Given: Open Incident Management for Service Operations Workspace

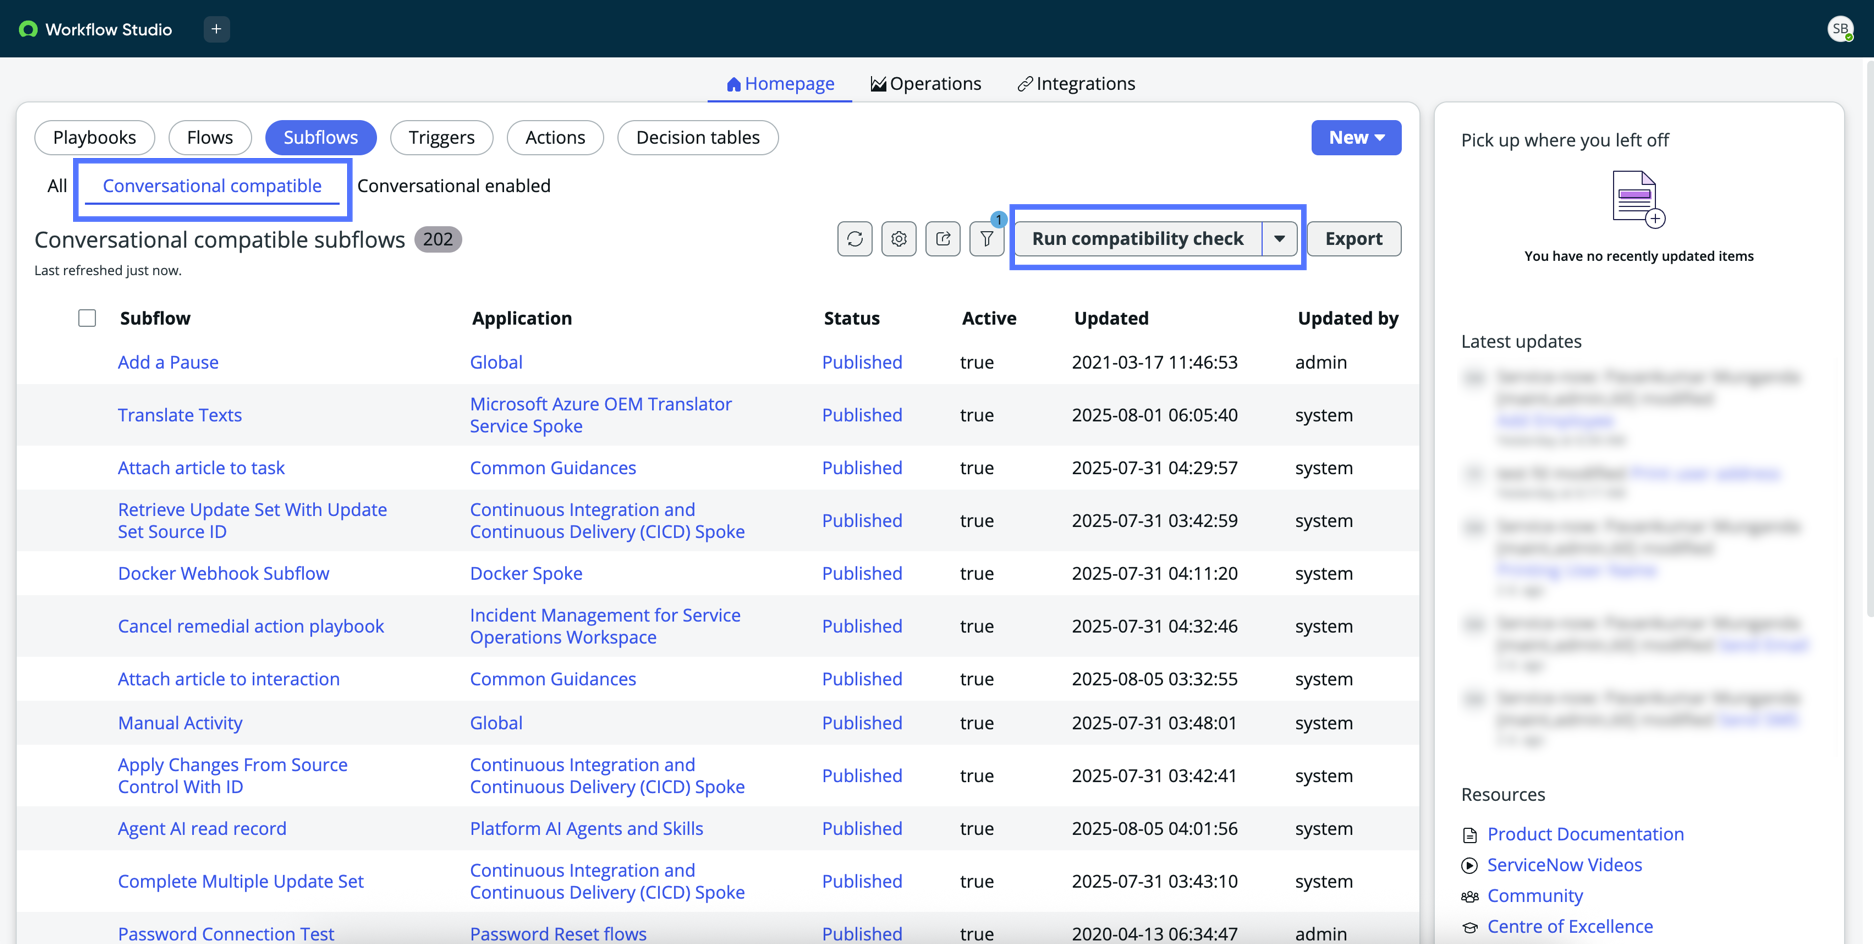Looking at the screenshot, I should (x=605, y=627).
